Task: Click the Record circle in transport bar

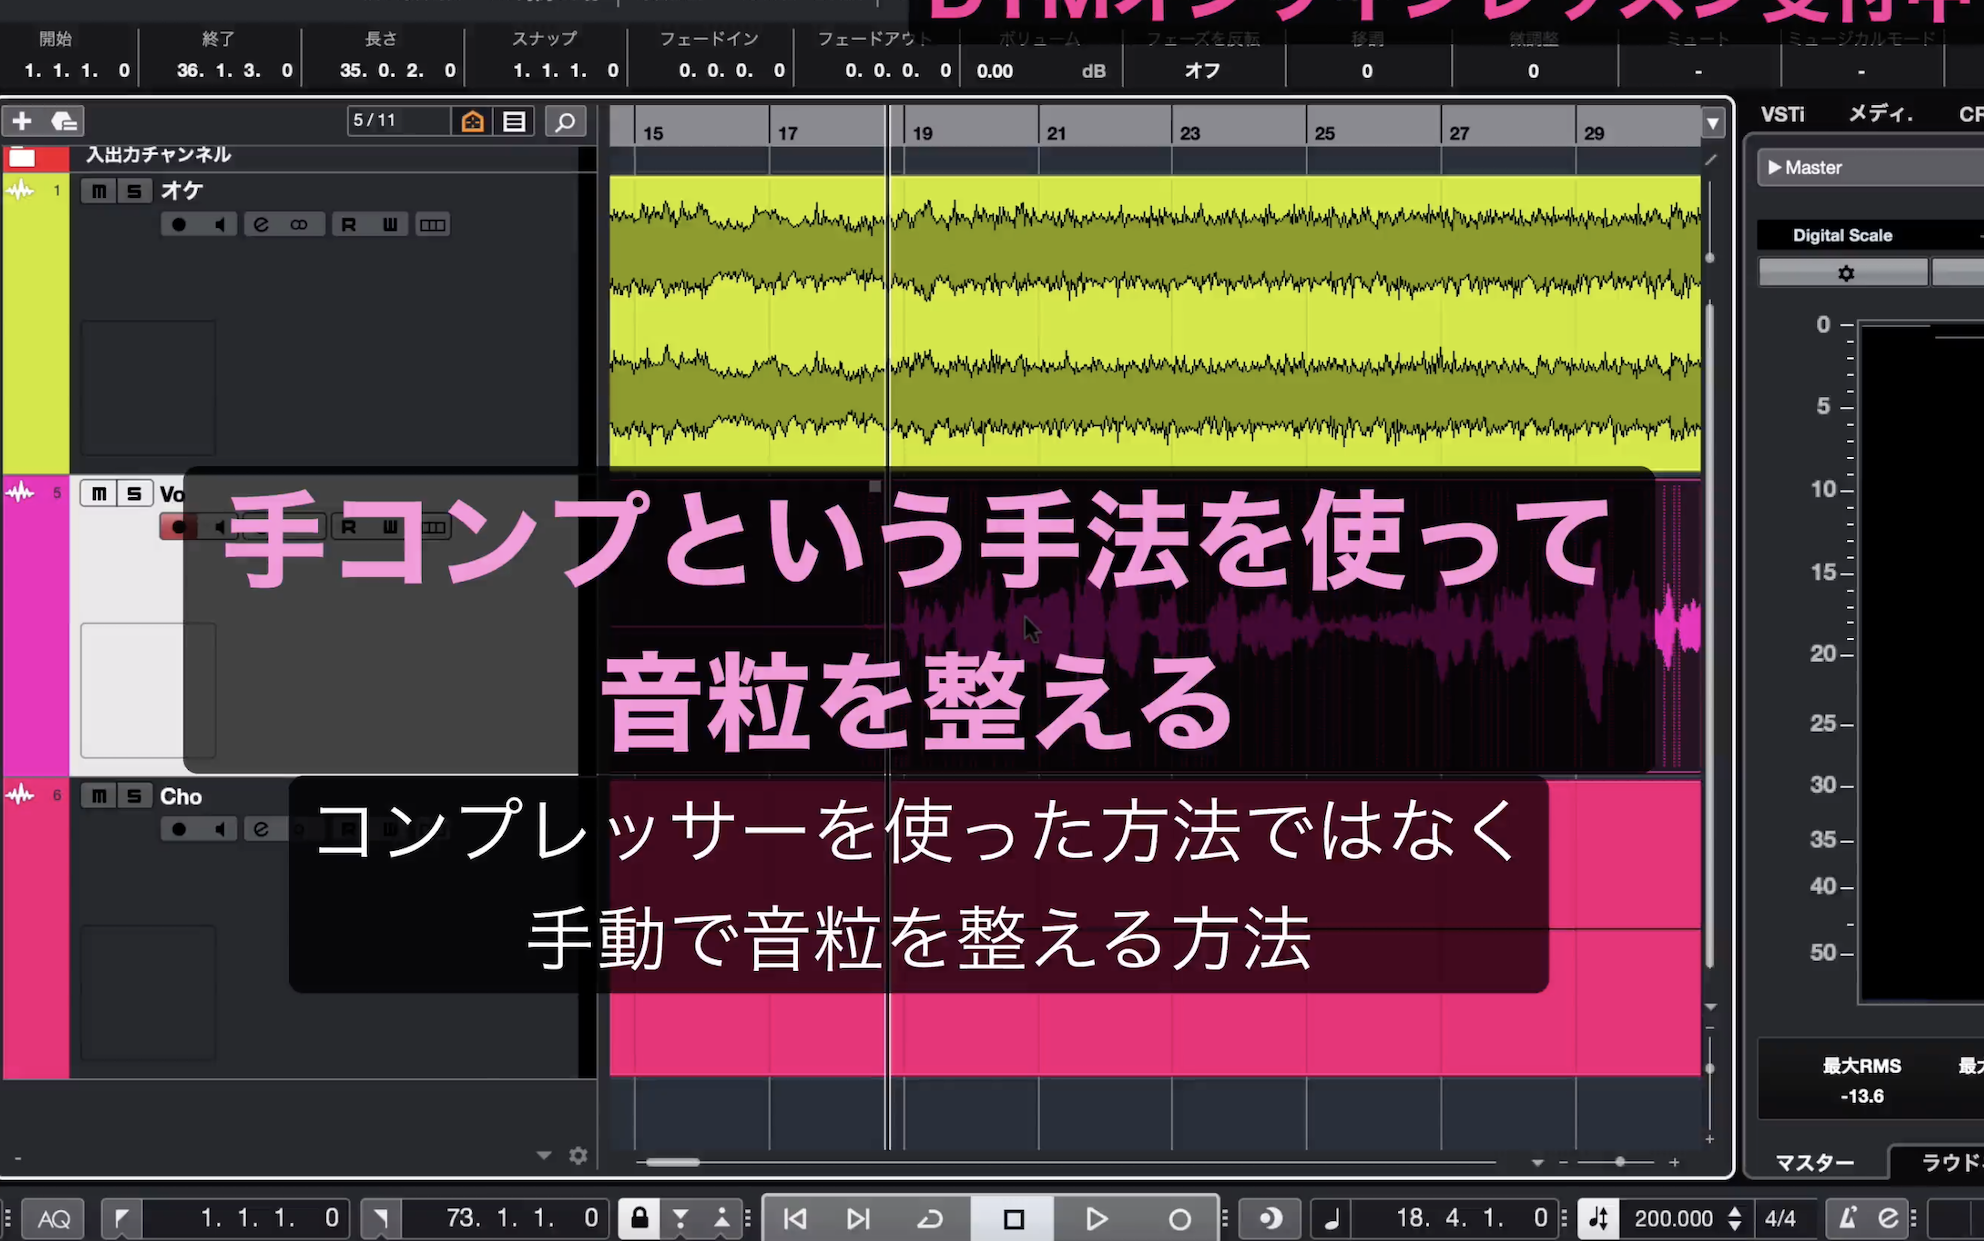Action: [1179, 1218]
